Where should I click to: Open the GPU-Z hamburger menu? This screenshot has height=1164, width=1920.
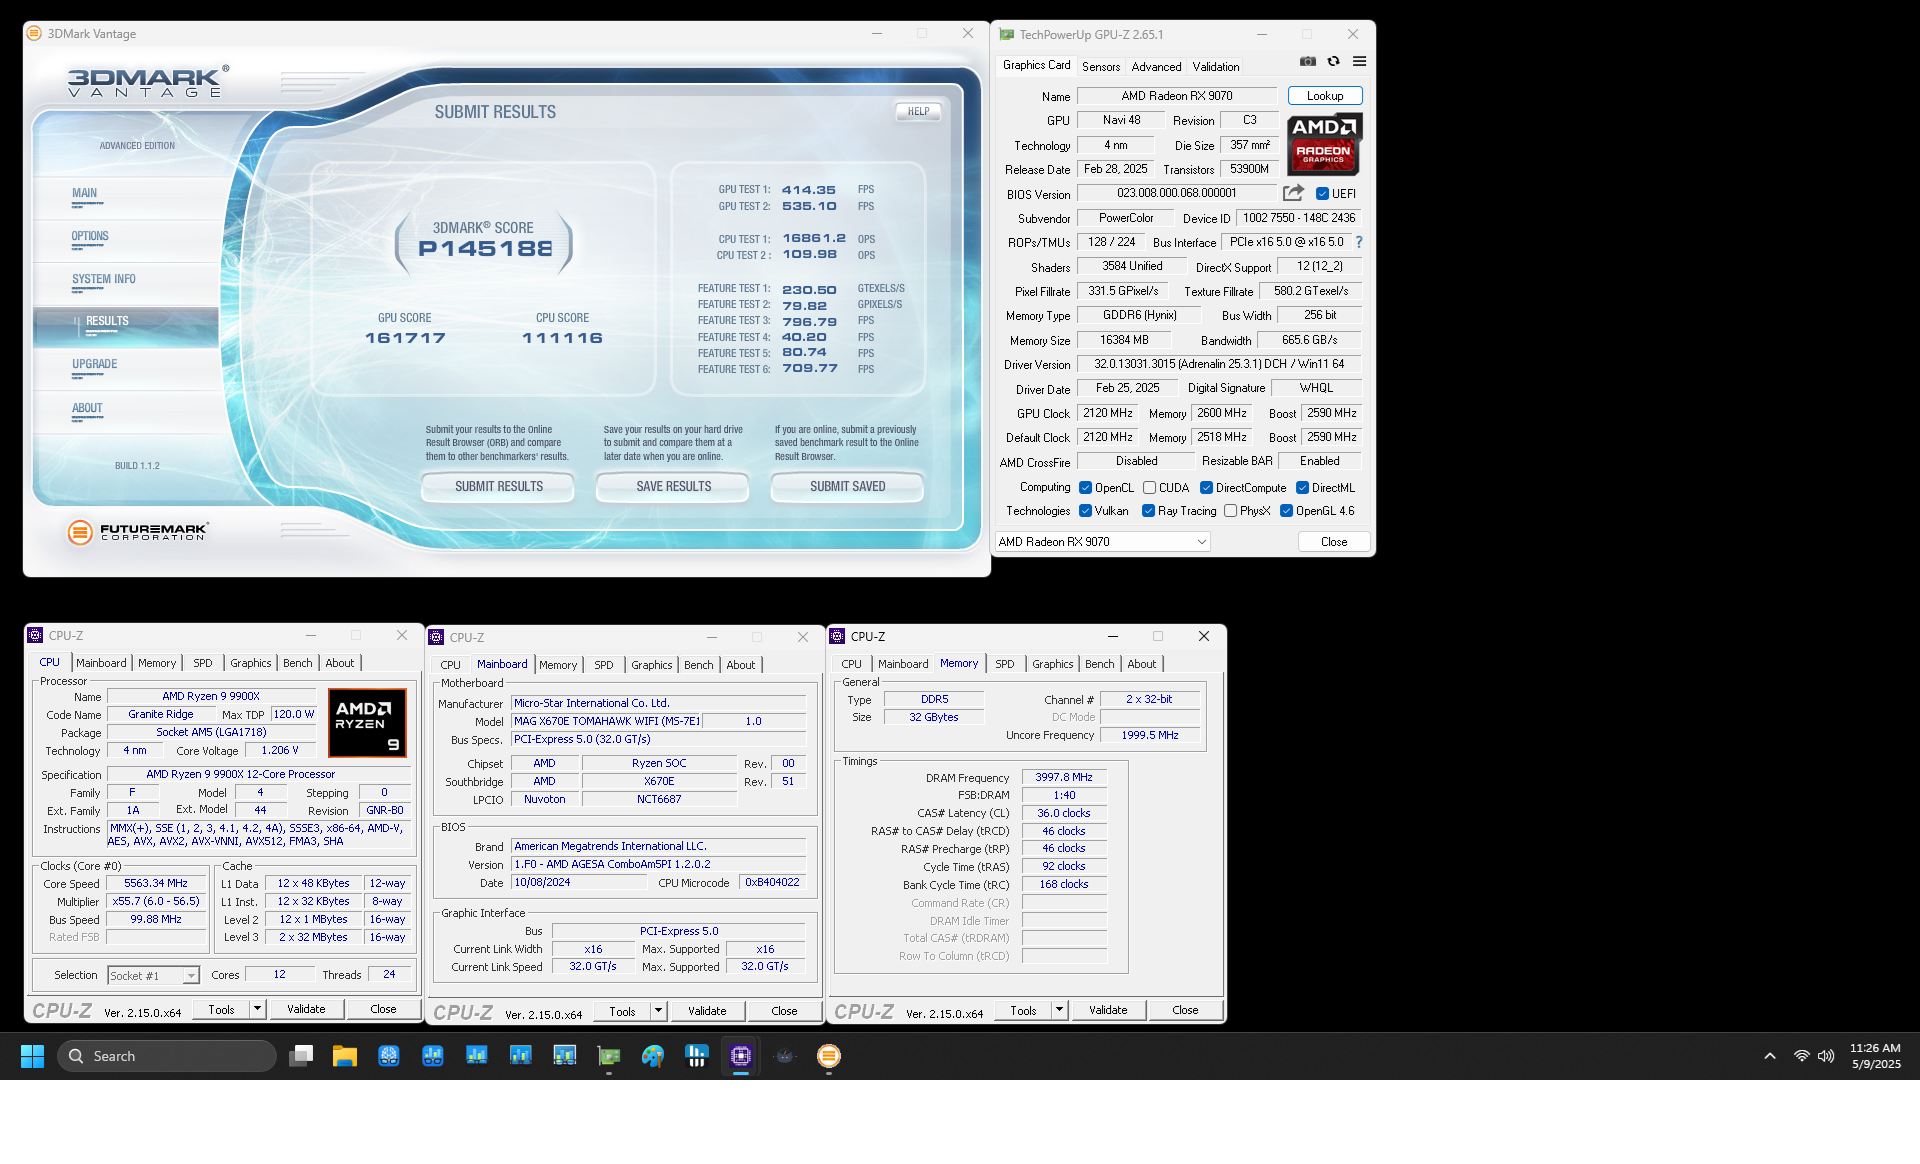[x=1359, y=61]
